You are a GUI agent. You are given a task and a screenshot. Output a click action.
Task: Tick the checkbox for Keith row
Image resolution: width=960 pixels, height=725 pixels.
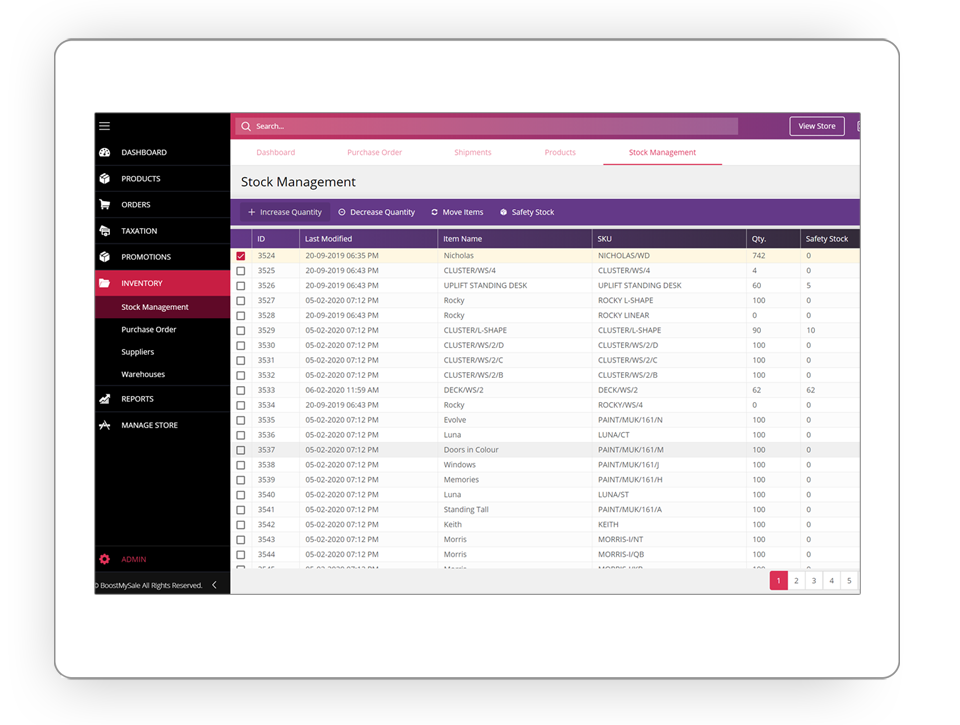click(241, 525)
